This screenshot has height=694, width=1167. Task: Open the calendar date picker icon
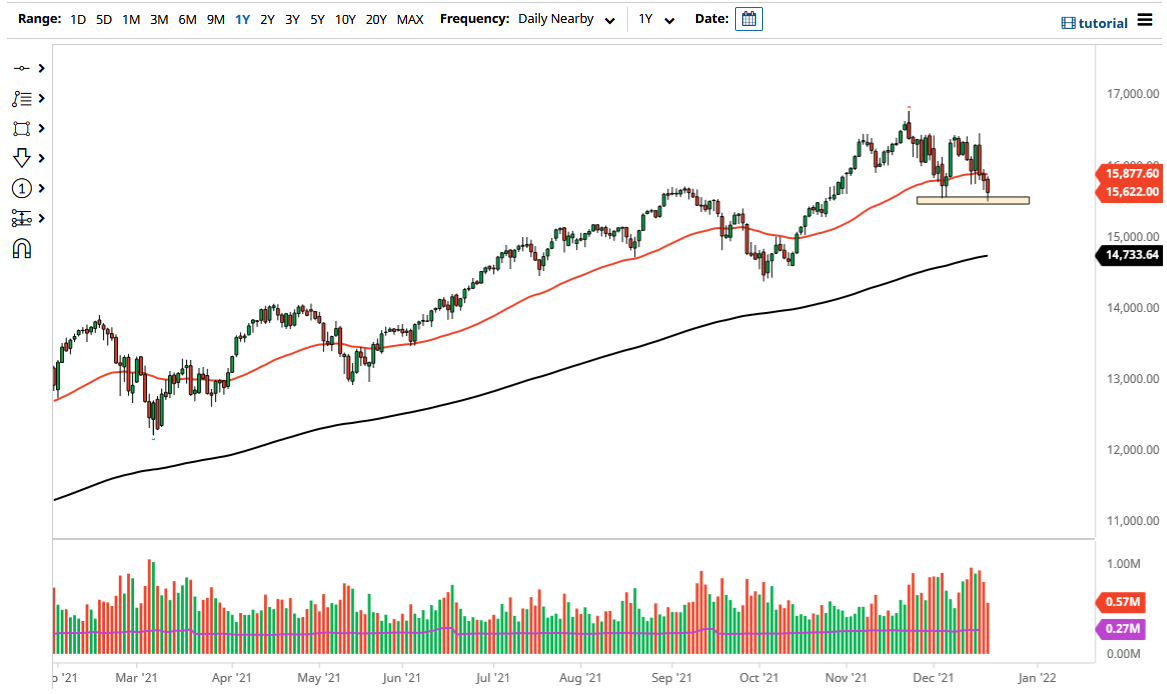click(748, 18)
